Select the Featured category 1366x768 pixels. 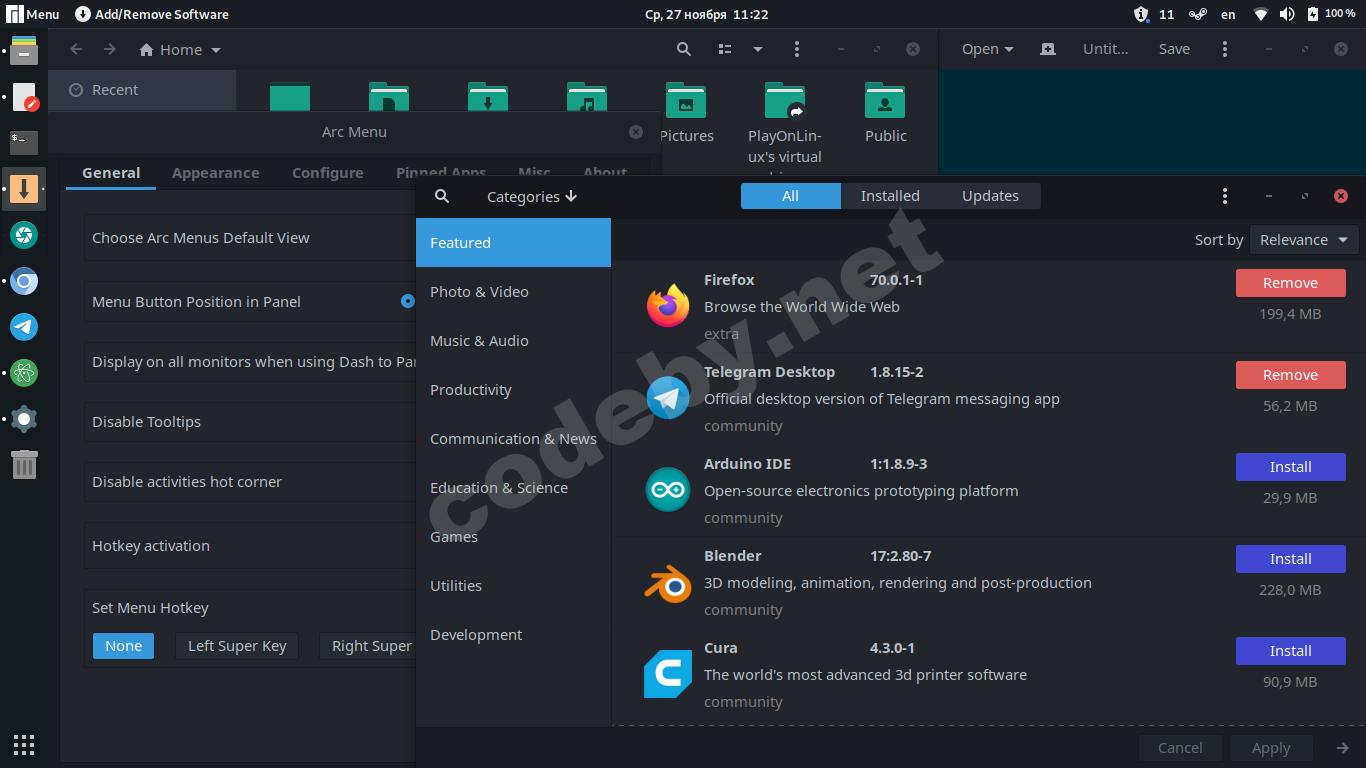pos(513,243)
